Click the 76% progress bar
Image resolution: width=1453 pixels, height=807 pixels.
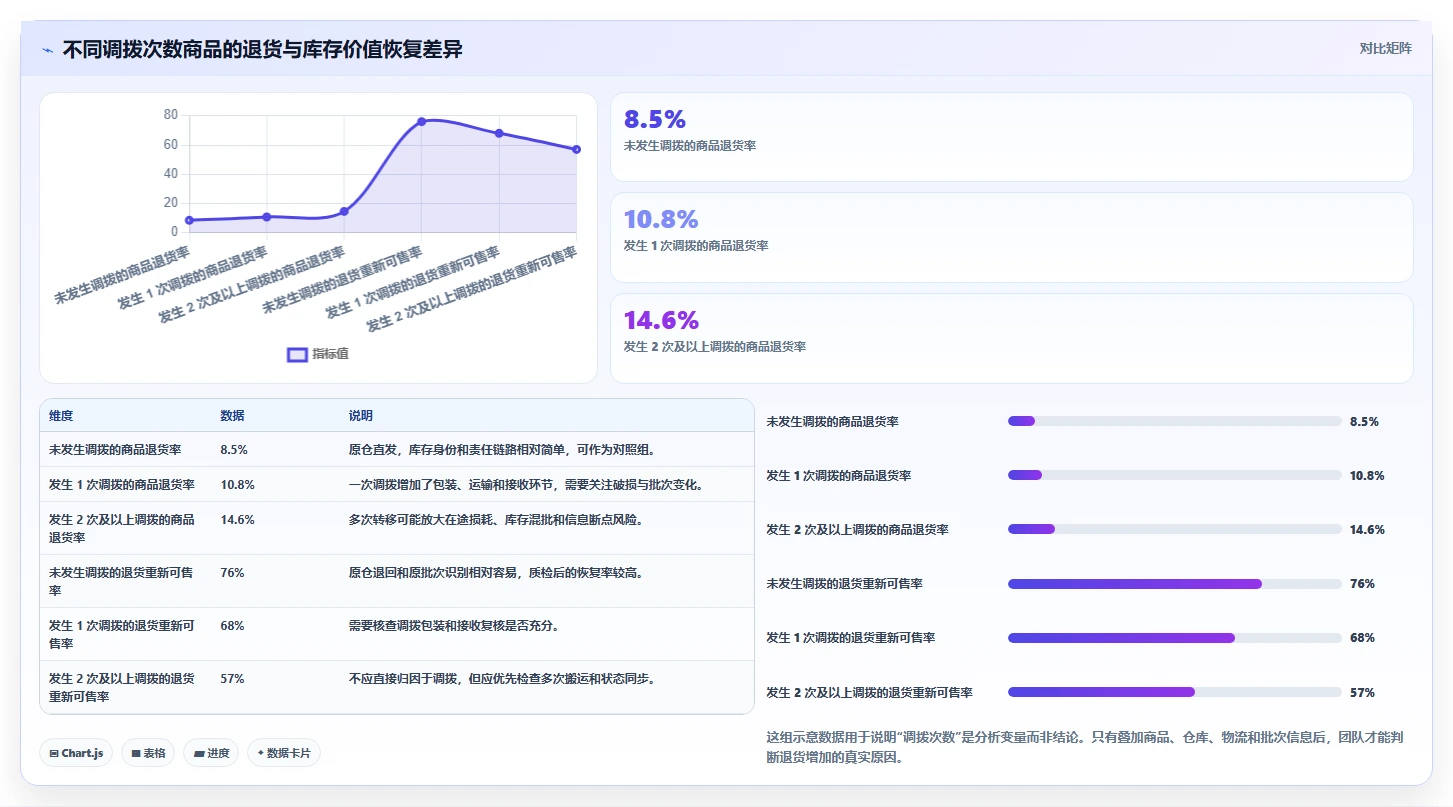coord(1174,584)
